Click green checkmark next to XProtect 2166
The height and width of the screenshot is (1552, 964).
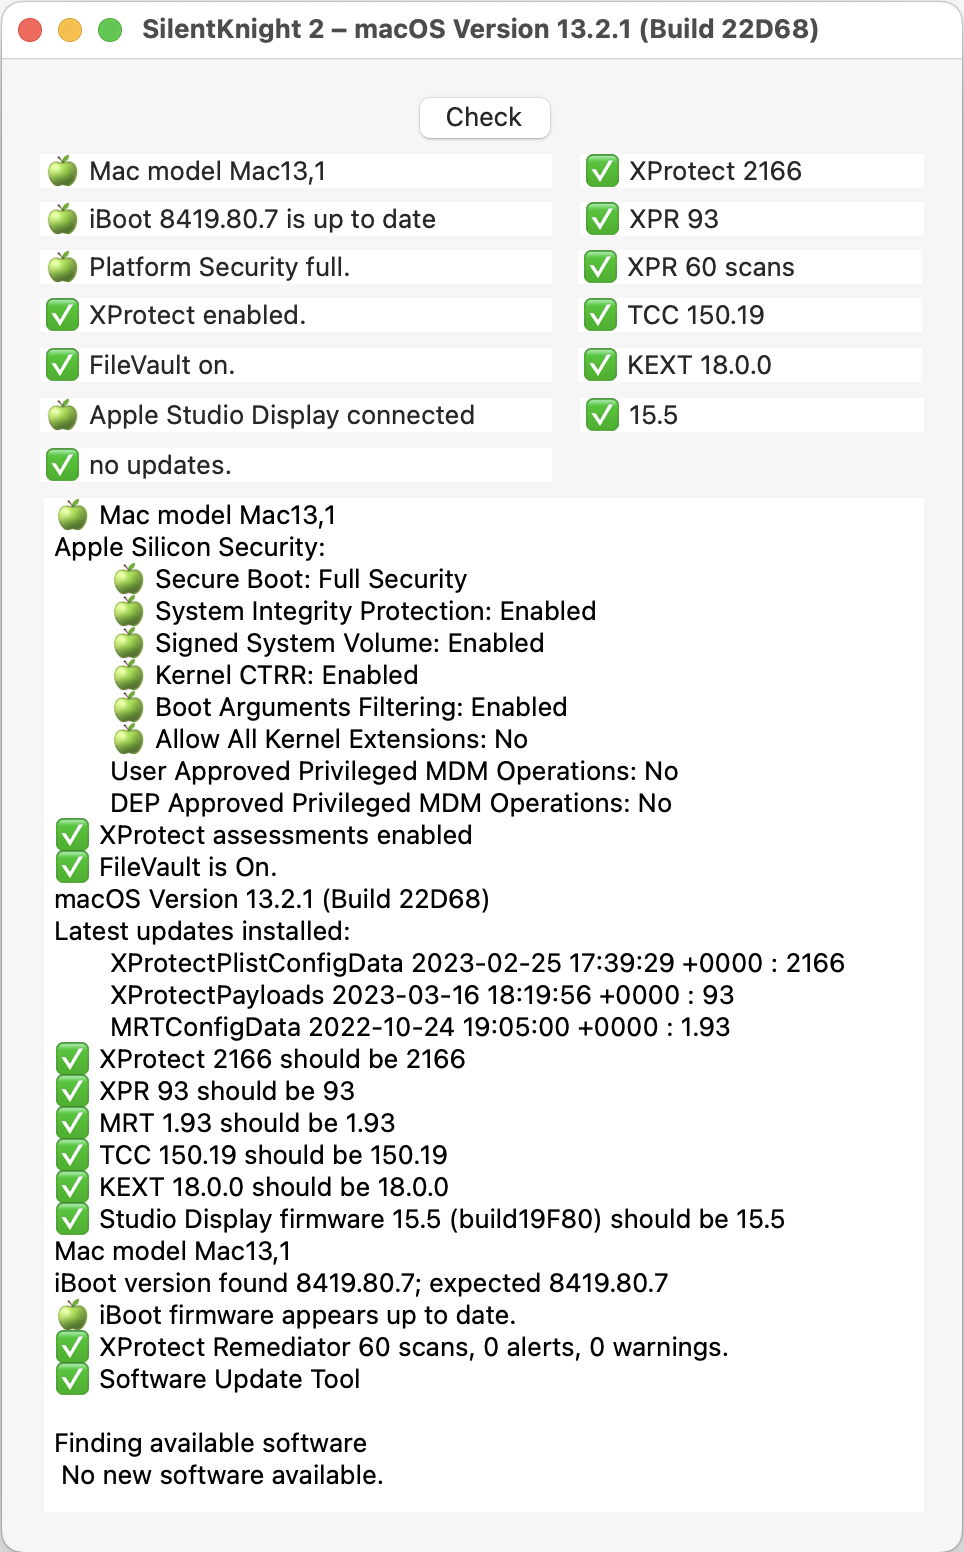(x=602, y=171)
